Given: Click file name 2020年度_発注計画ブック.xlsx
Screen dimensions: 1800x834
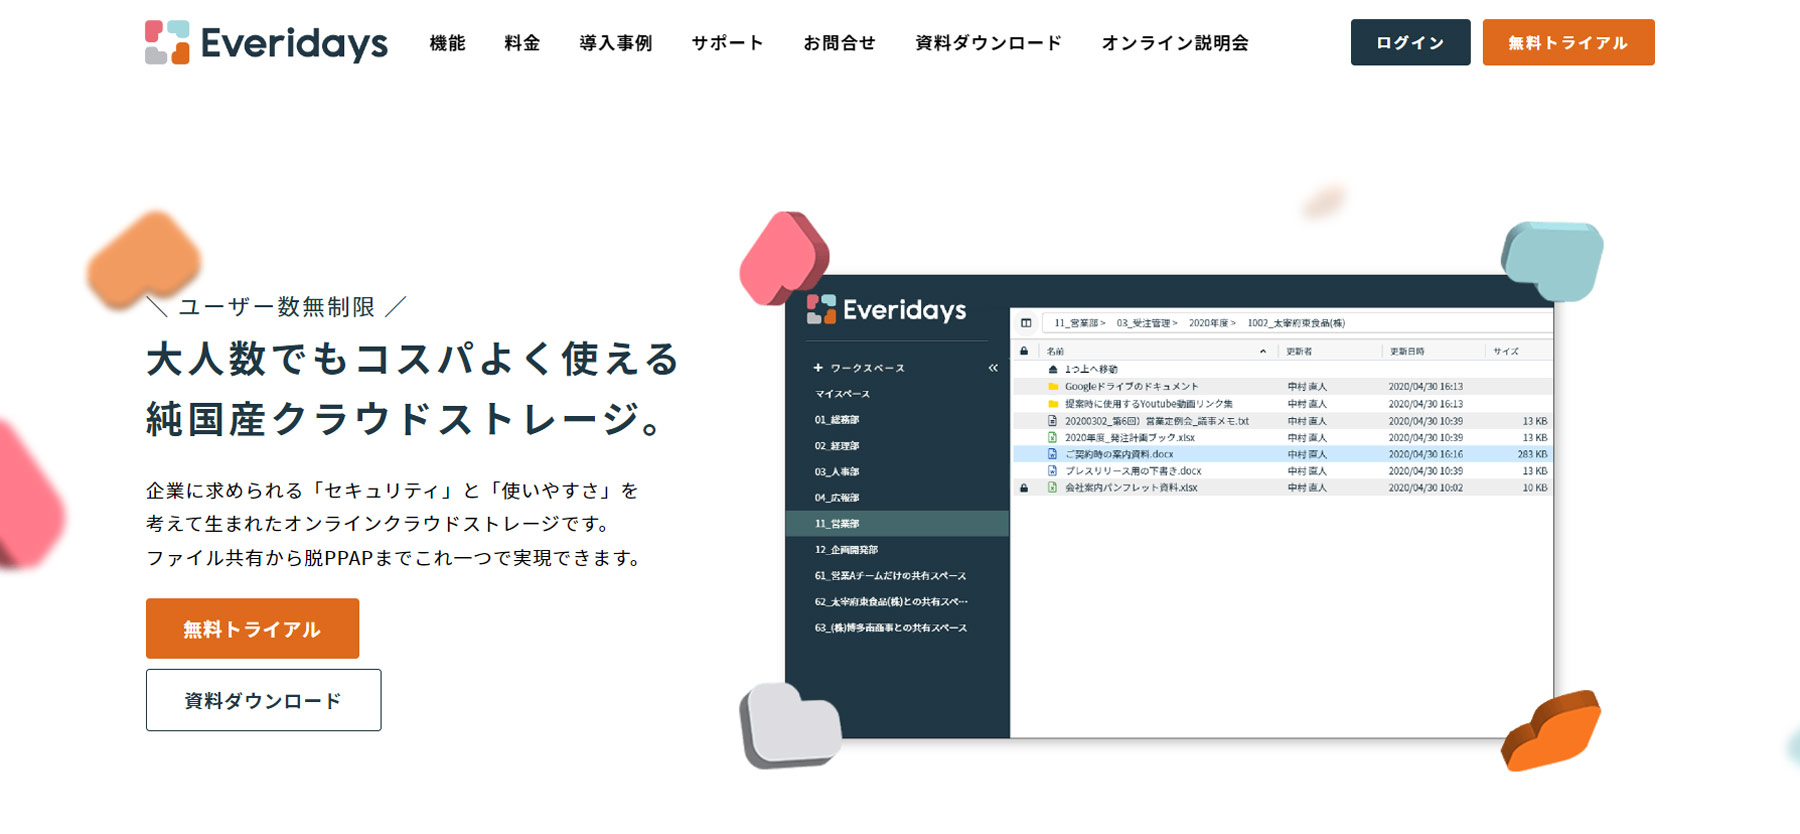Looking at the screenshot, I should [x=1130, y=437].
